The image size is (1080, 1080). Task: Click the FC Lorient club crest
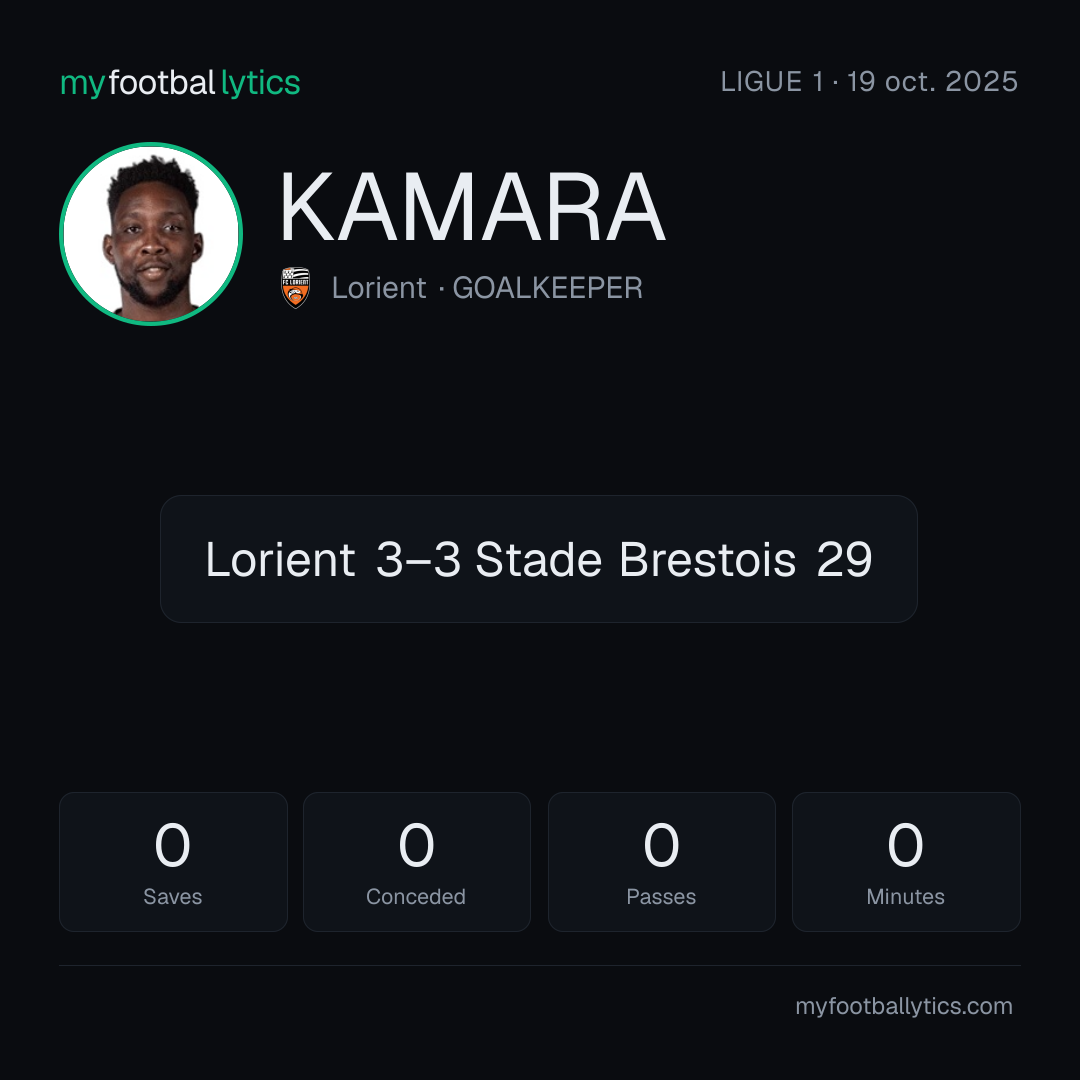pyautogui.click(x=295, y=288)
